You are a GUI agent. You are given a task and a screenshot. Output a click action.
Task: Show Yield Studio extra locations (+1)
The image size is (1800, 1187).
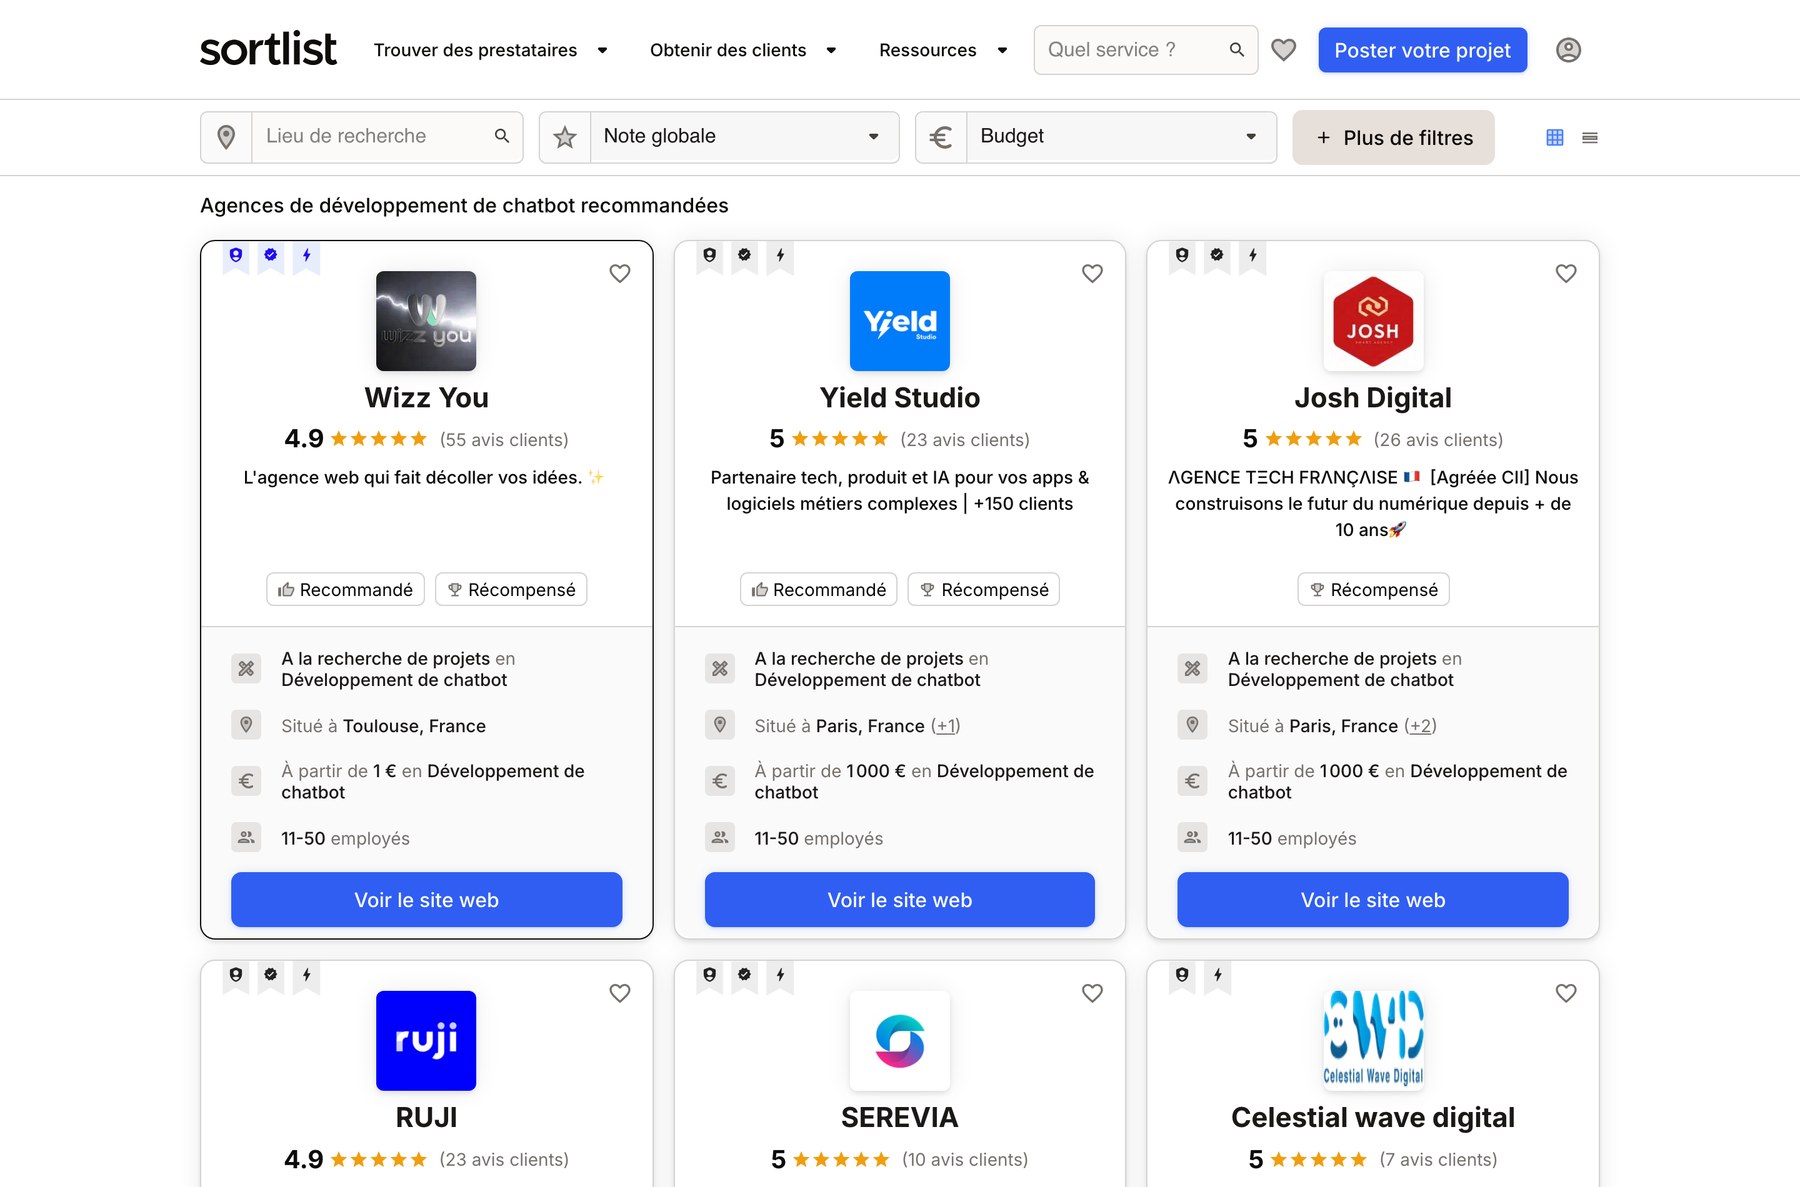tap(946, 726)
